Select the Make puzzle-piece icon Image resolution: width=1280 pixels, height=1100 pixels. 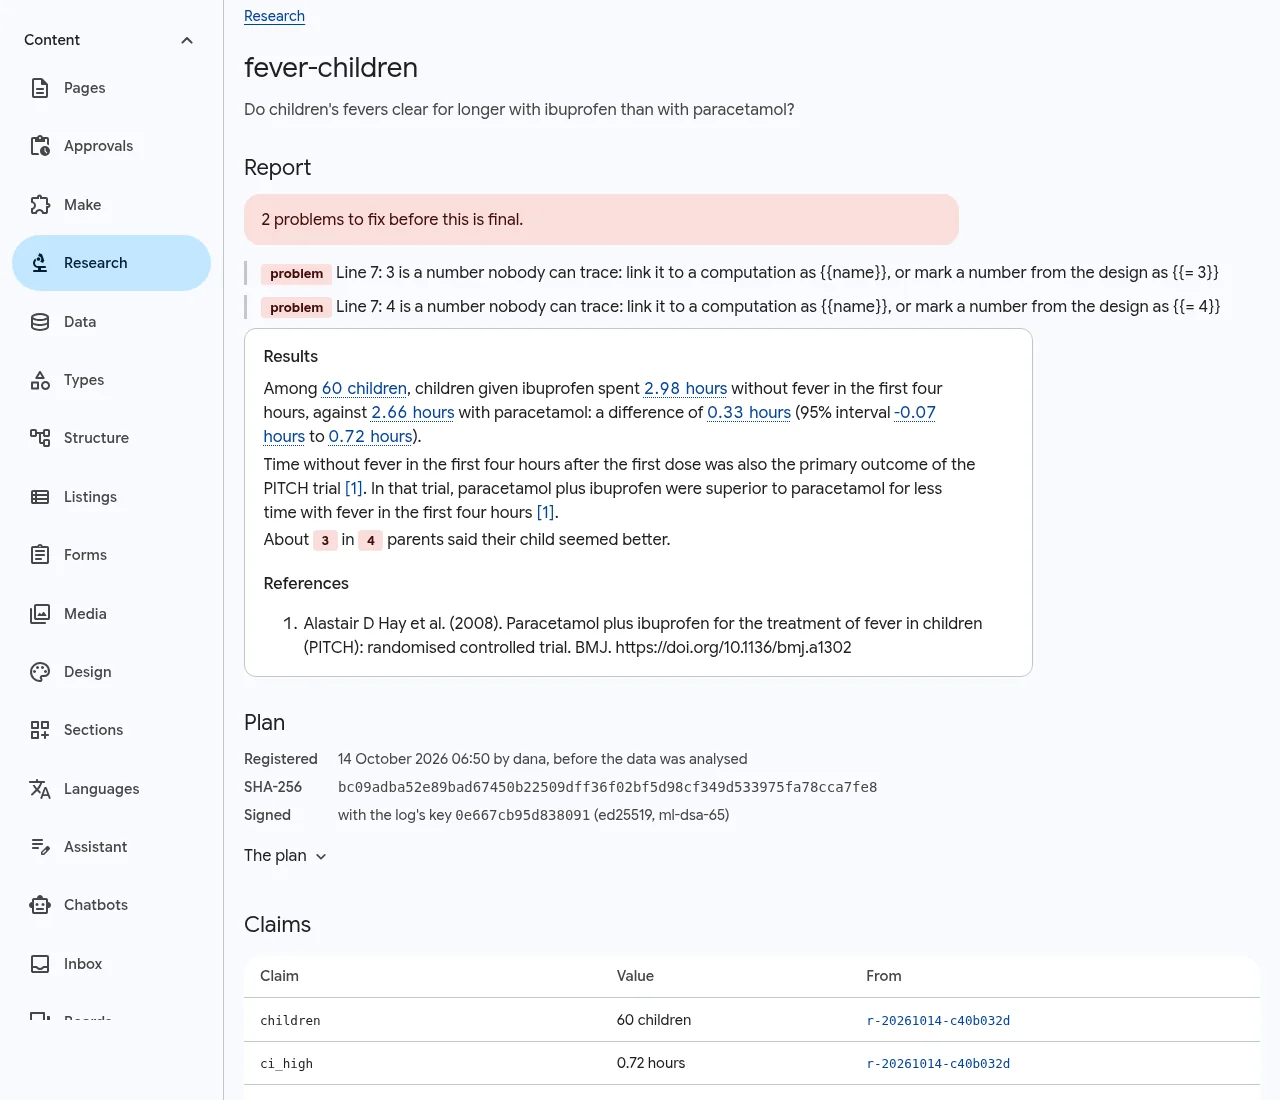(x=40, y=205)
